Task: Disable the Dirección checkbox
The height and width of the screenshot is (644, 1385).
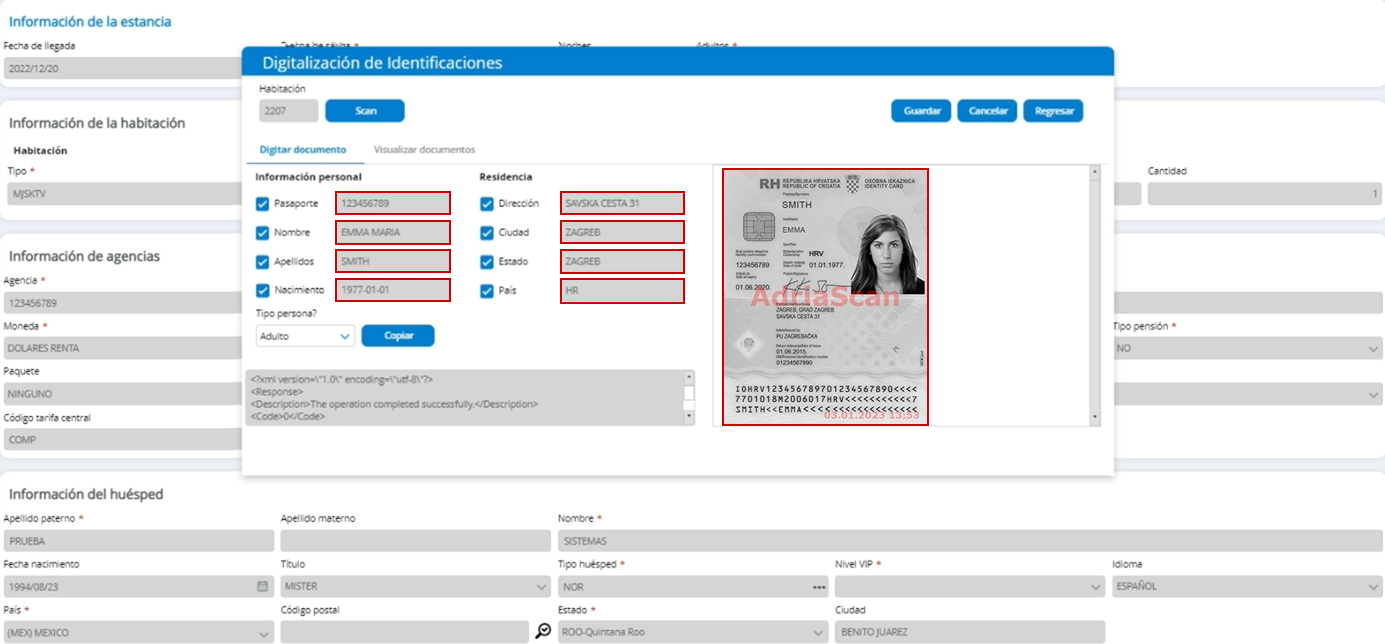Action: coord(487,204)
